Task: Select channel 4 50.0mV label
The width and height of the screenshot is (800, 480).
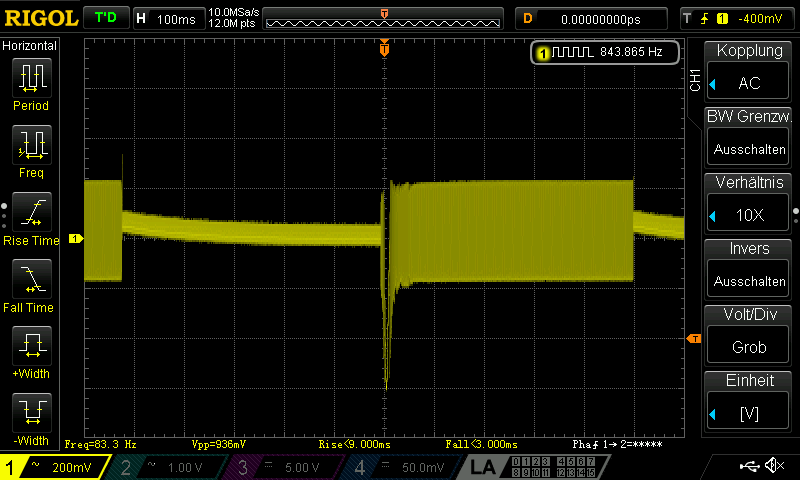Action: 422,467
